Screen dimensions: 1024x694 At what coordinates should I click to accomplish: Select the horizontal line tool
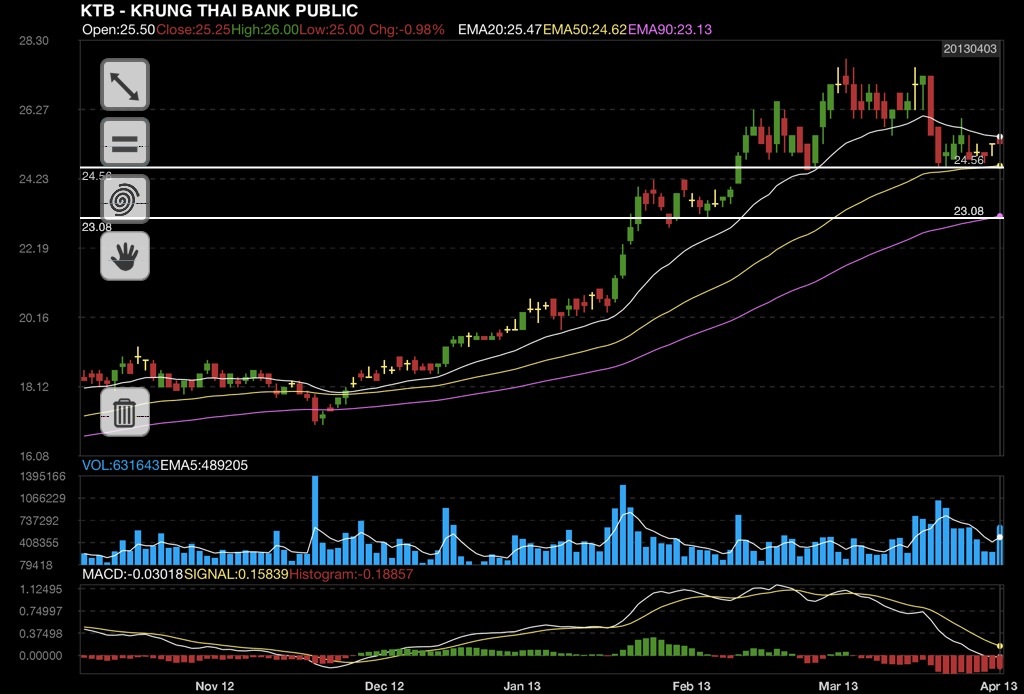pos(125,142)
